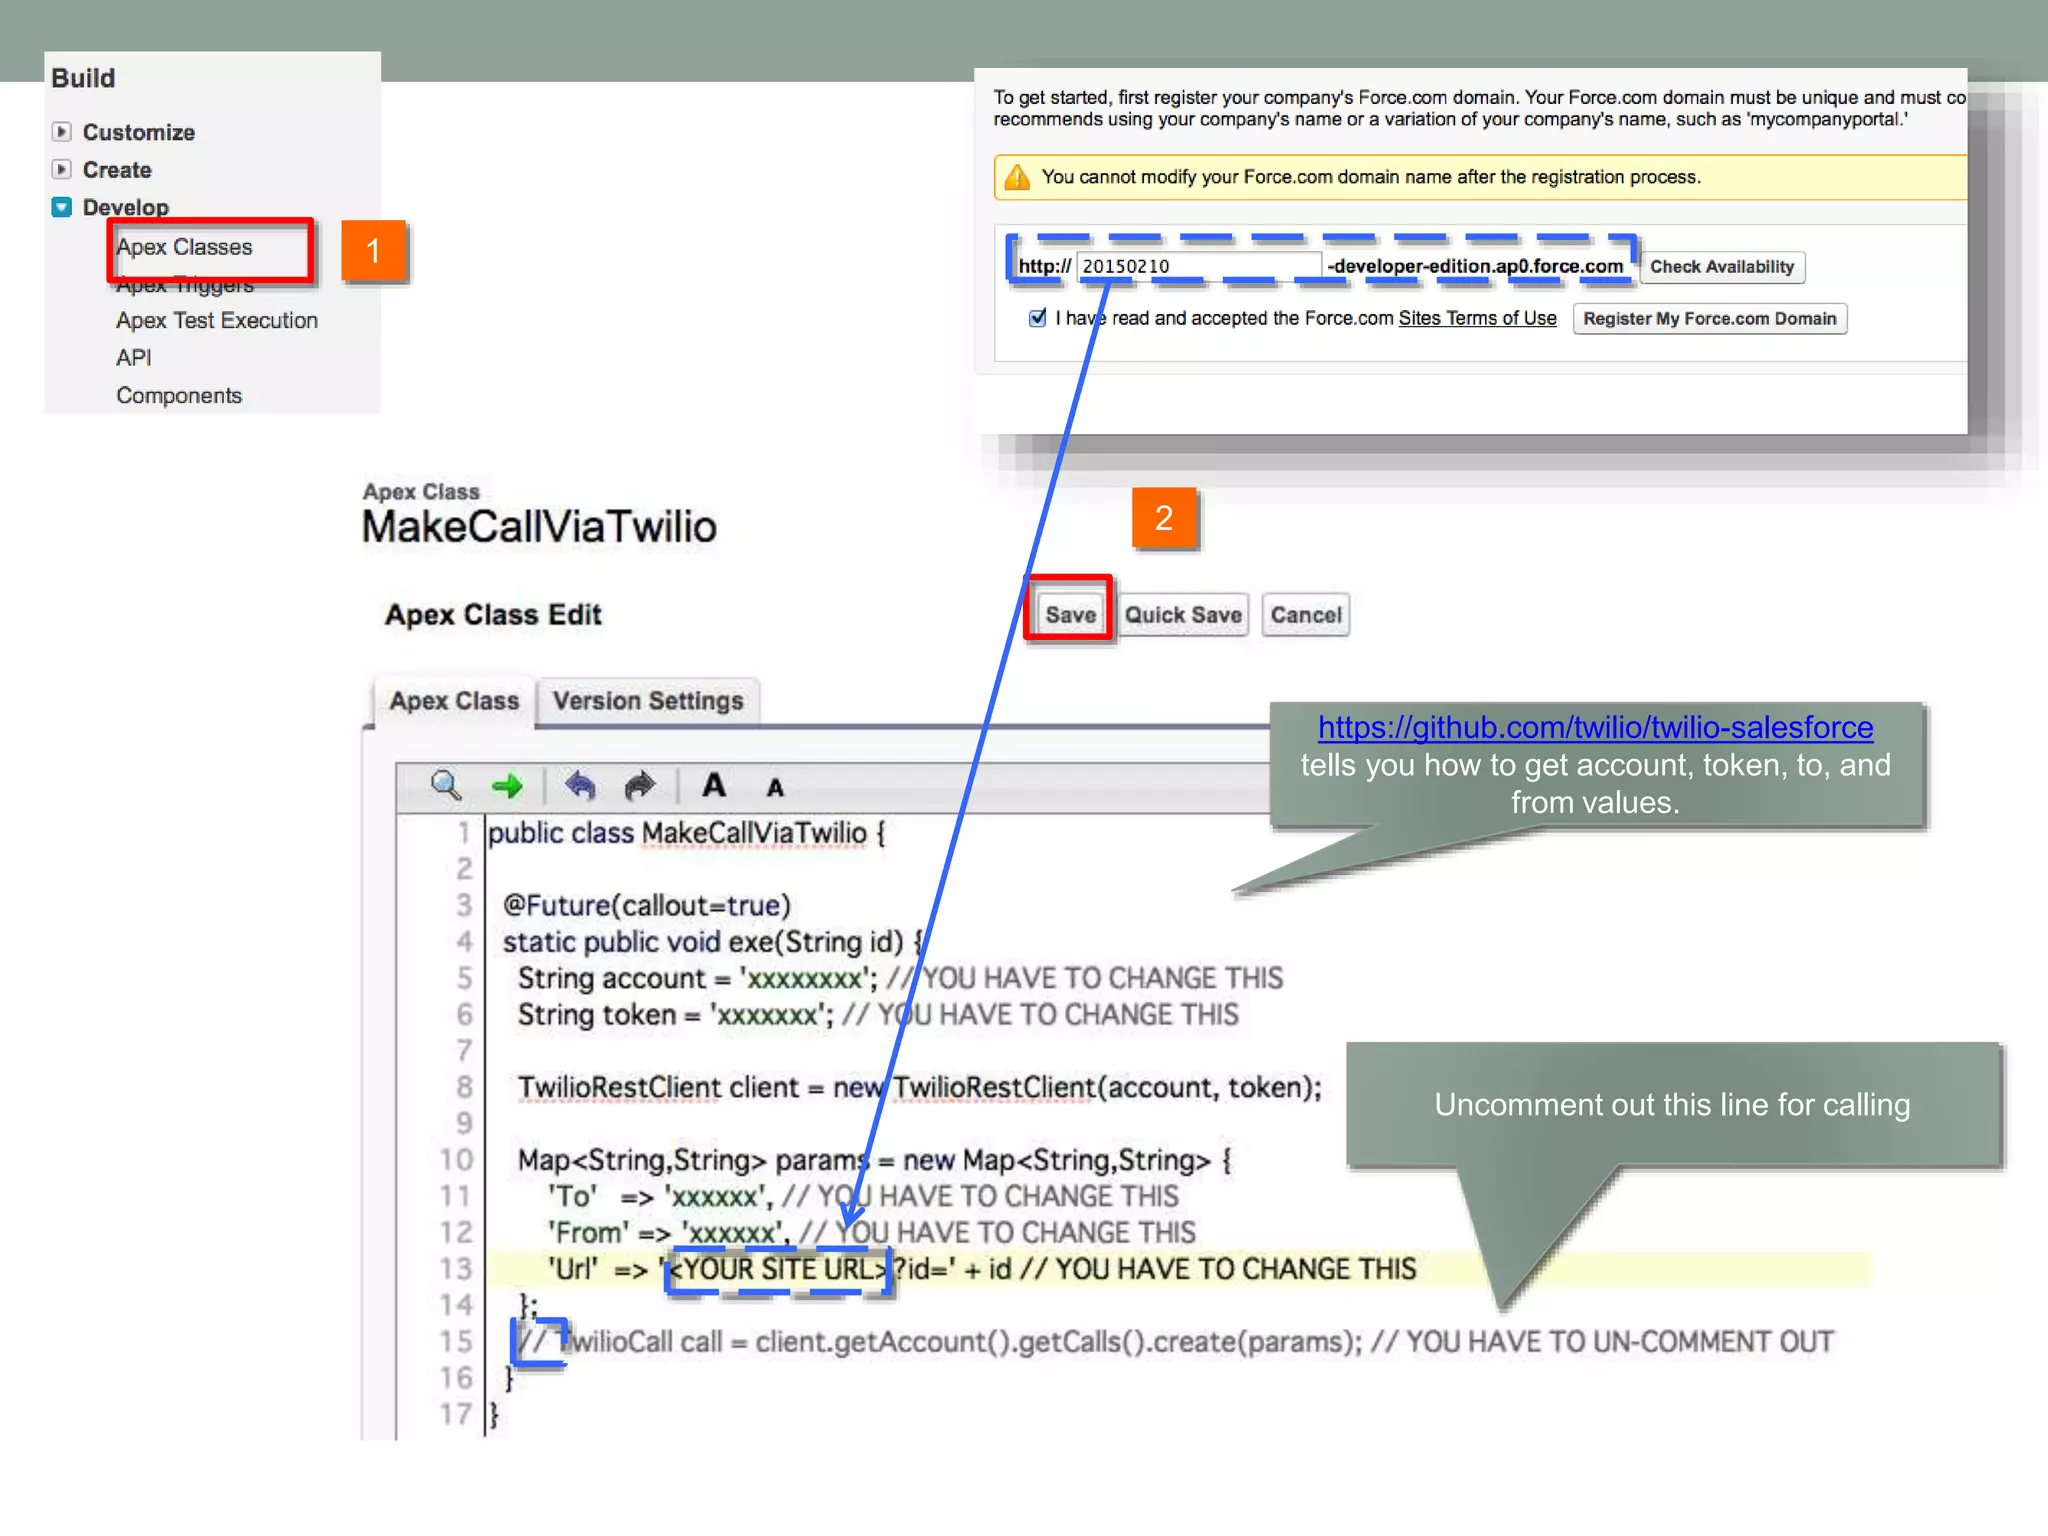
Task: Click the redo arrow icon
Action: point(640,786)
